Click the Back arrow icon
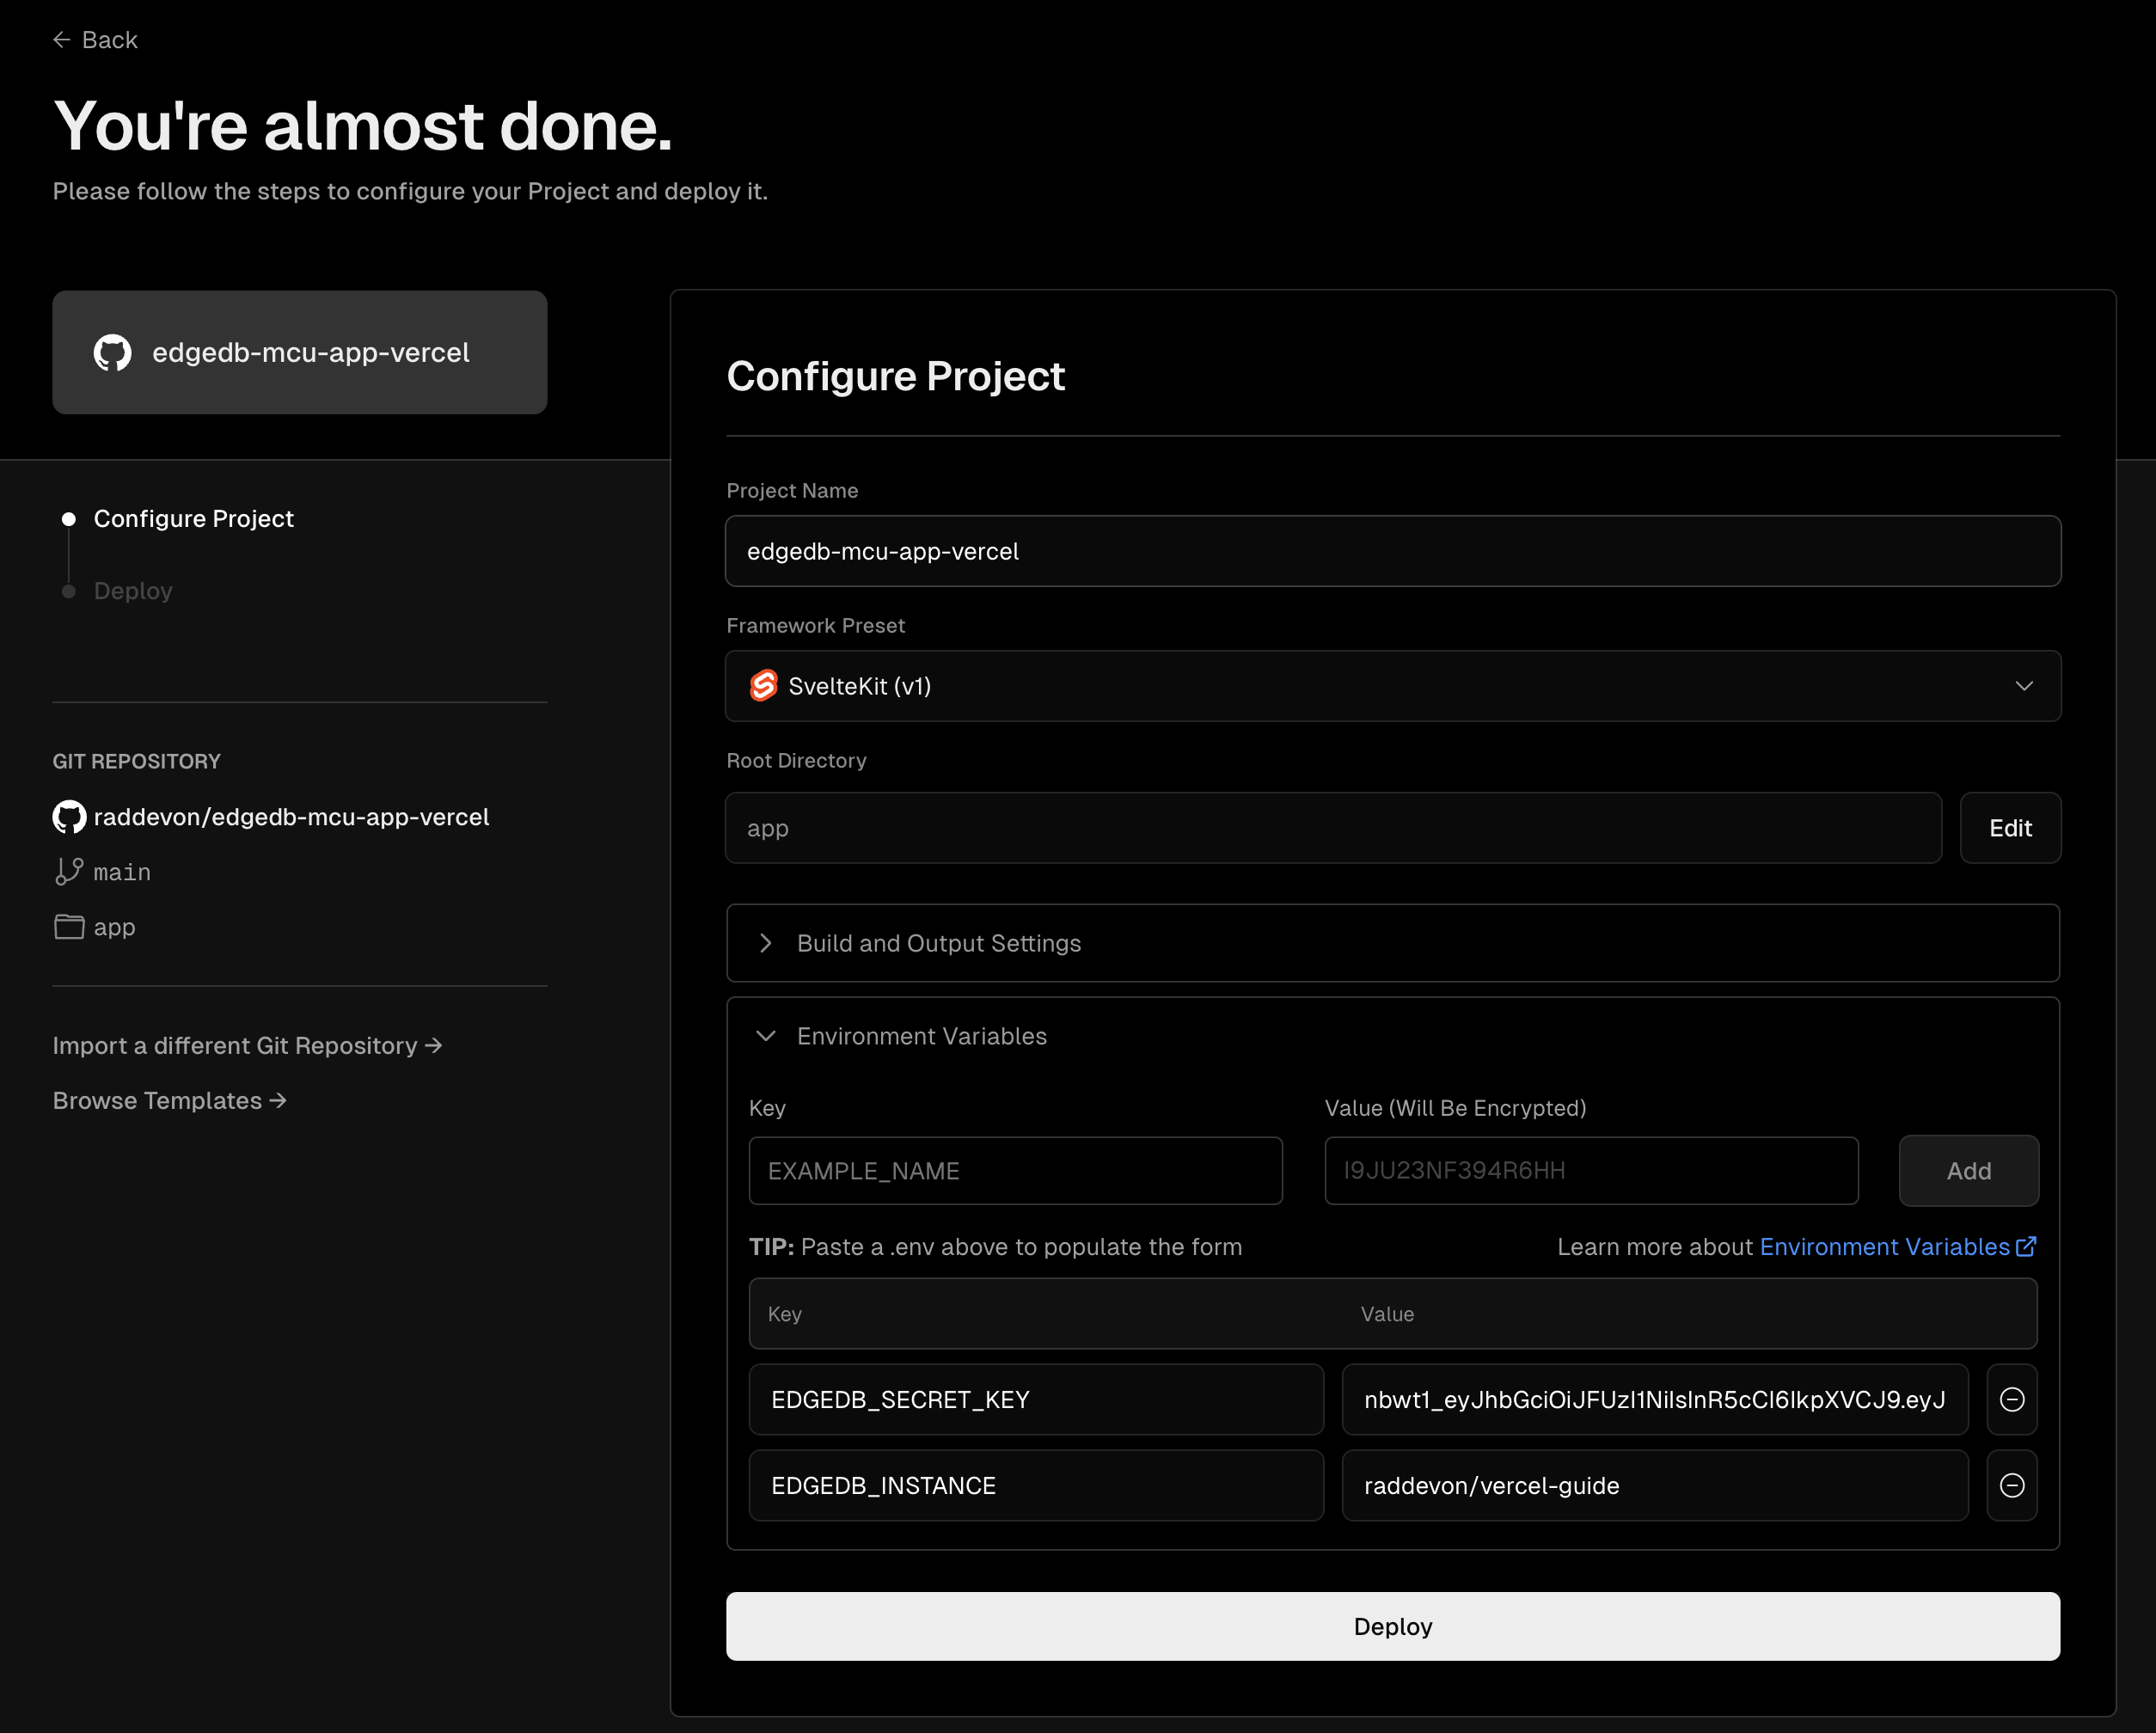Viewport: 2156px width, 1733px height. 61,40
